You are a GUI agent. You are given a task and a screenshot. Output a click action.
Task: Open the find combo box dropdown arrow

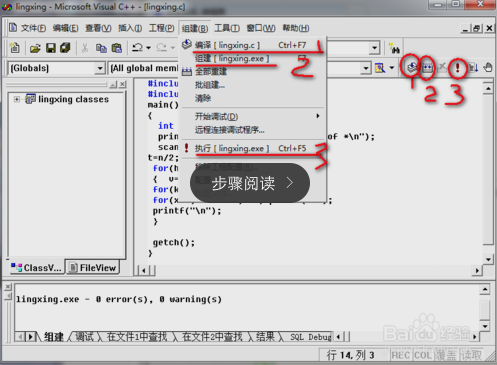pos(375,48)
